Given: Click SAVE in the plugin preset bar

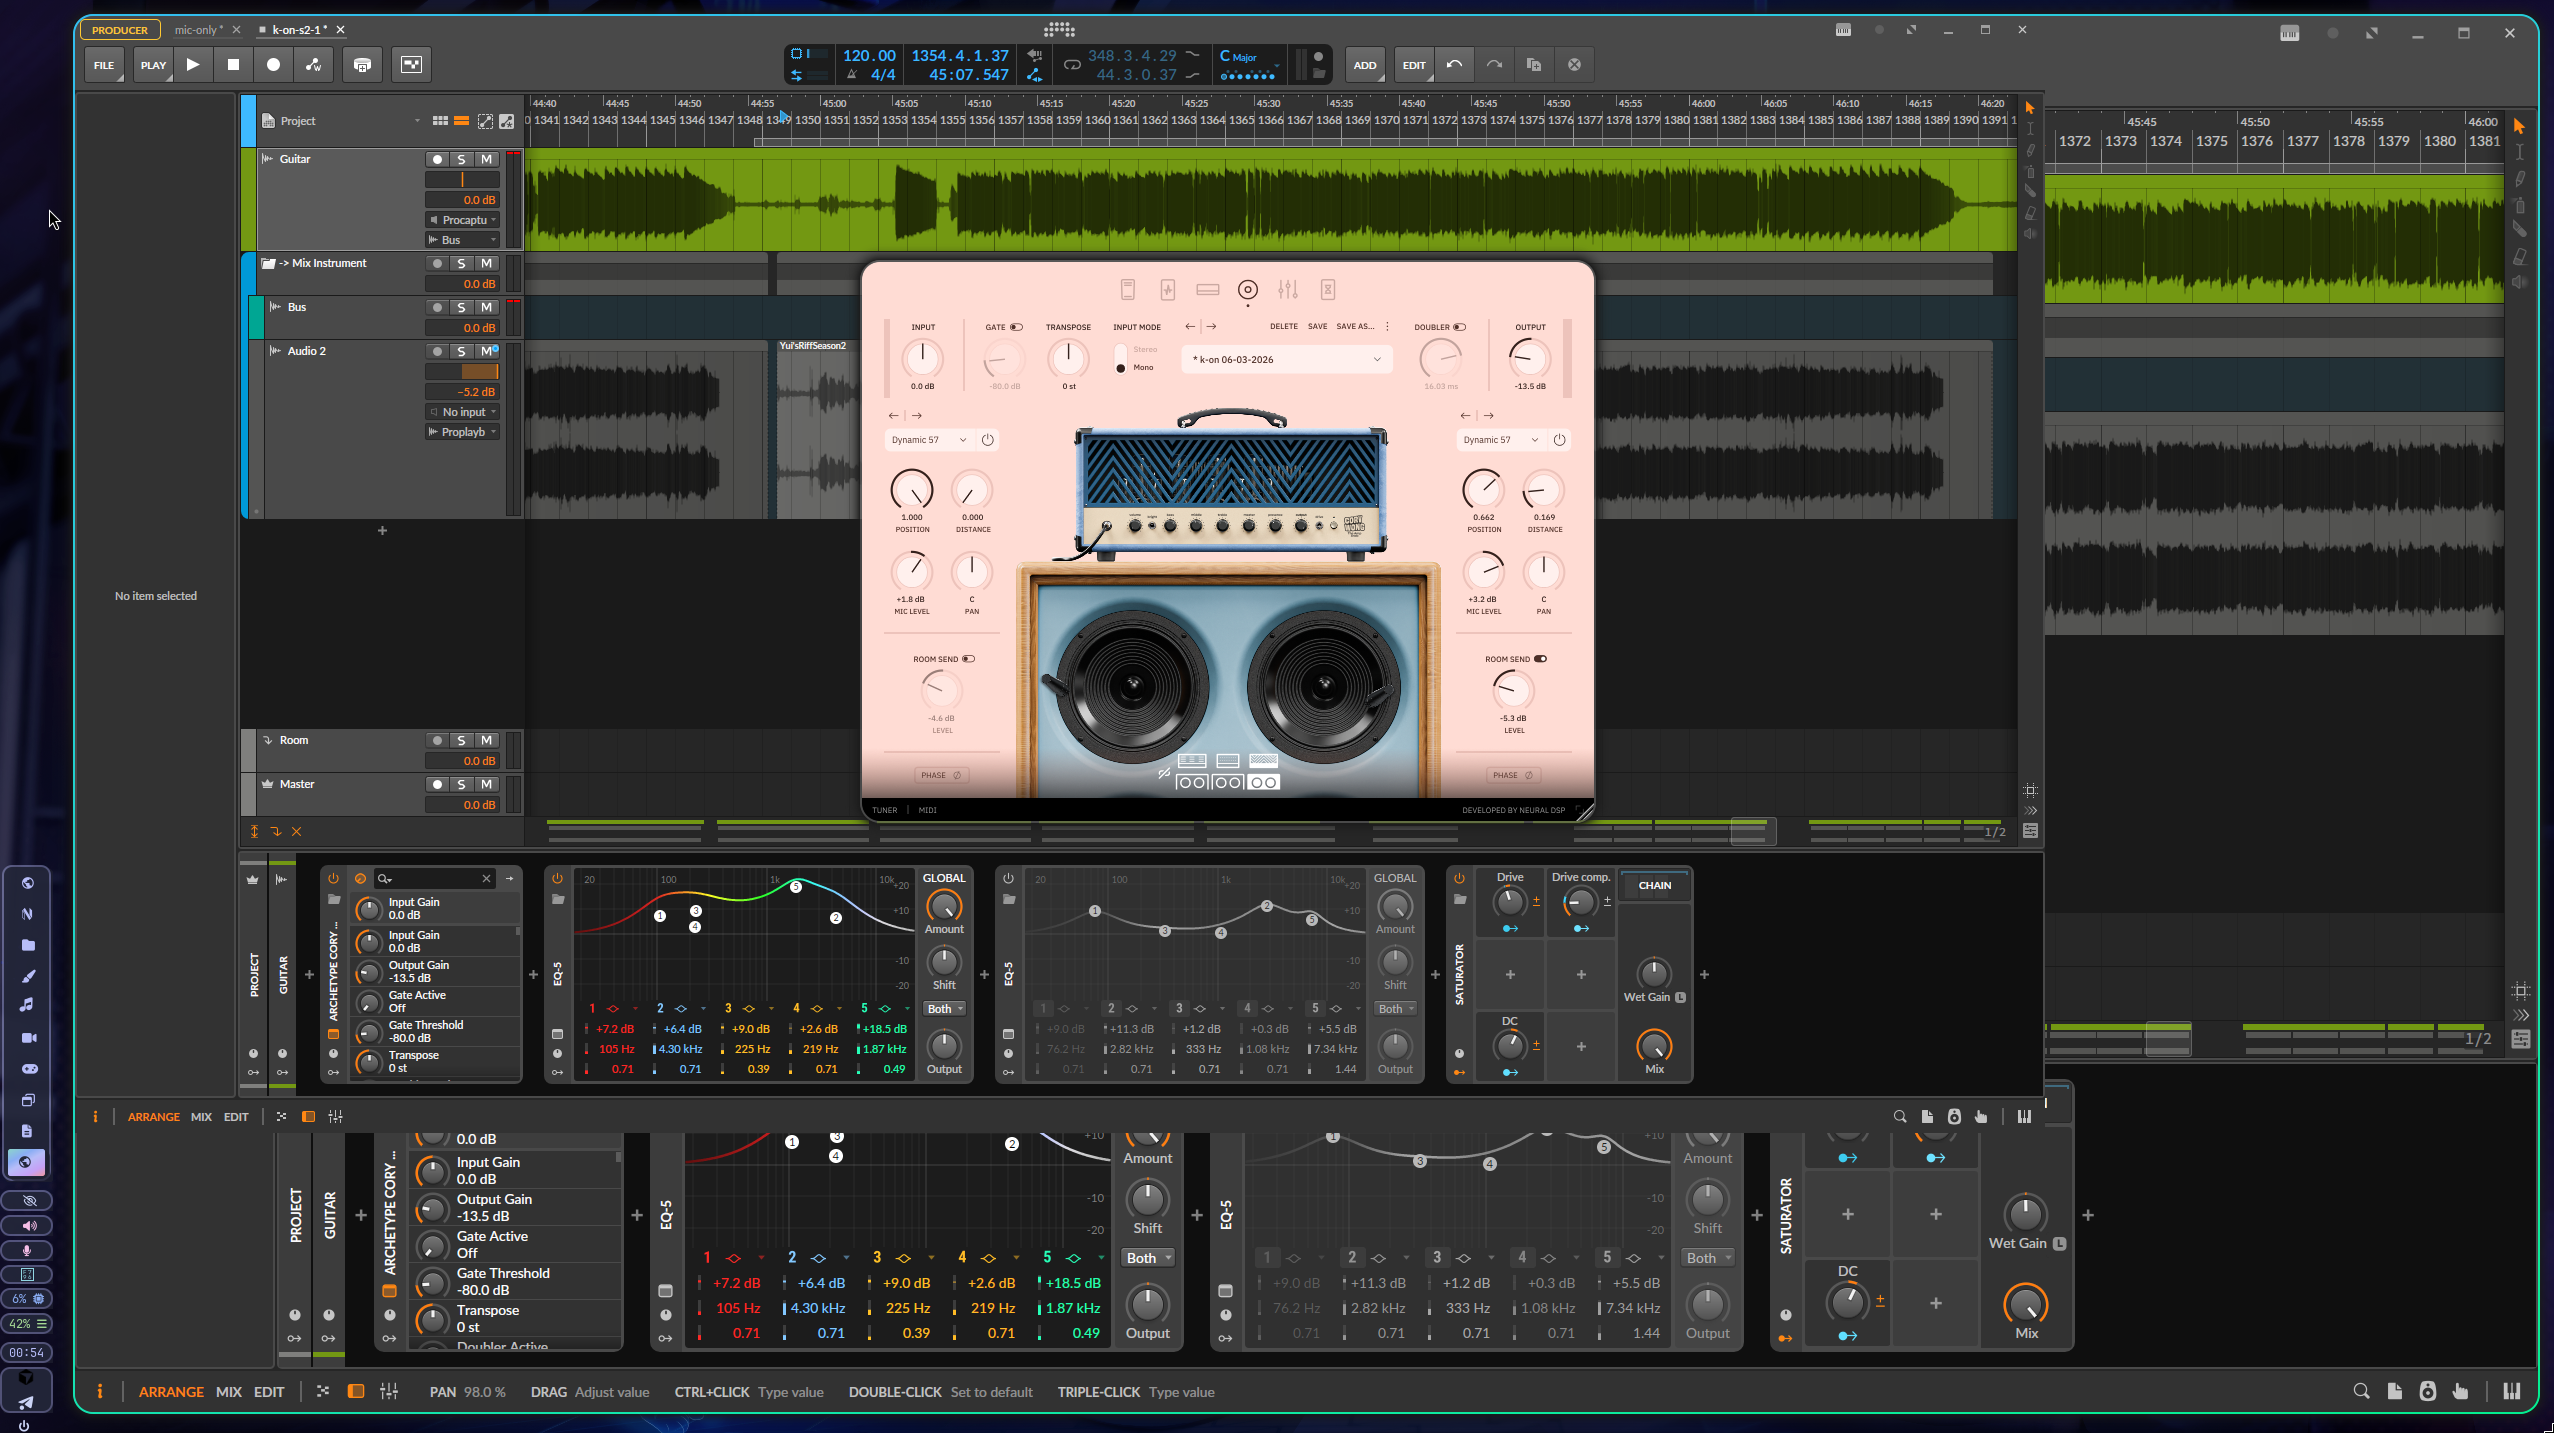Looking at the screenshot, I should tap(1318, 327).
